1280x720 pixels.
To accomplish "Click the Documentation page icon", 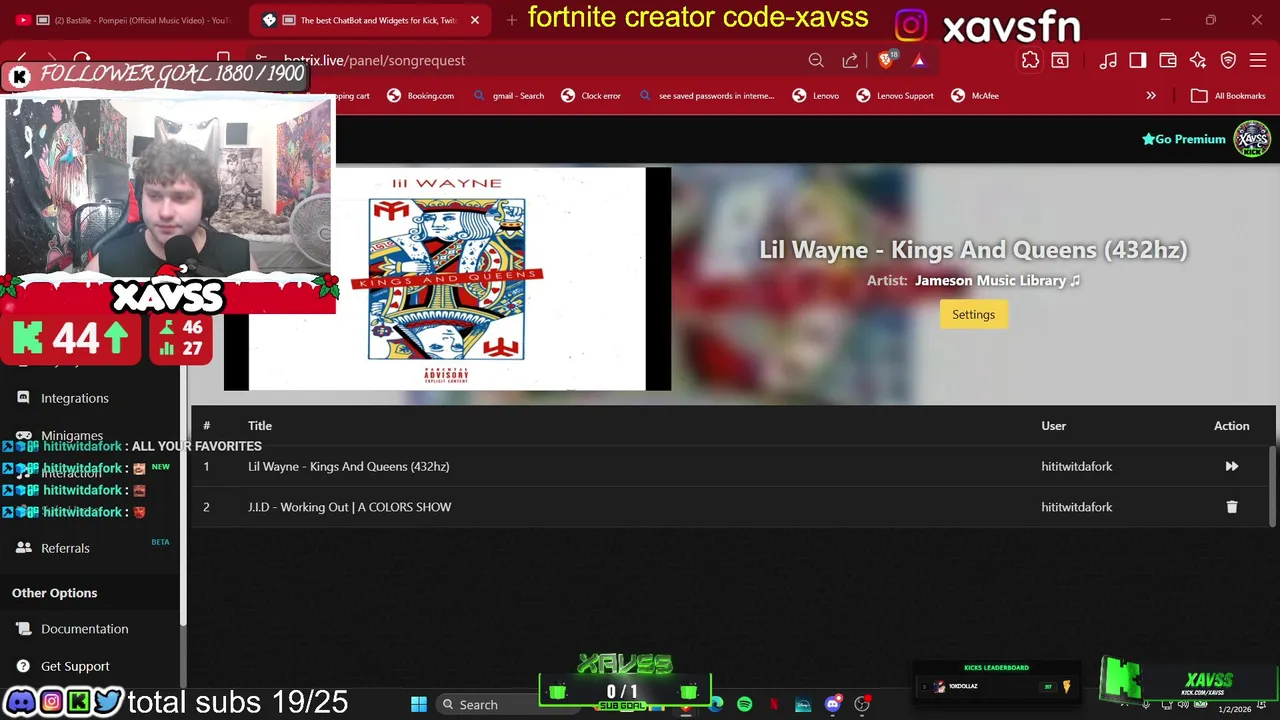I will tap(23, 629).
